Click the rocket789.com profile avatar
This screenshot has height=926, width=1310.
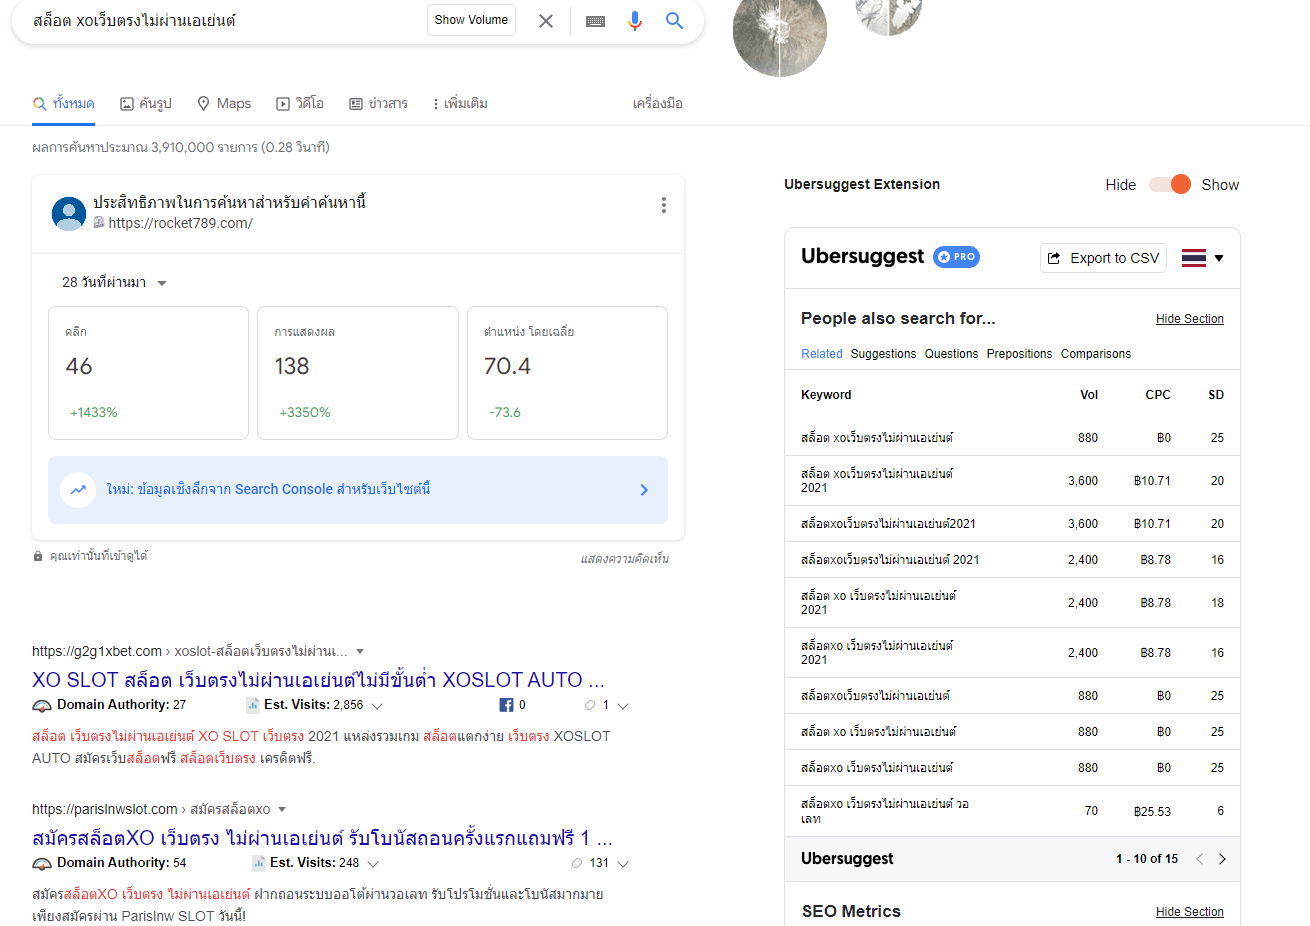pyautogui.click(x=69, y=213)
